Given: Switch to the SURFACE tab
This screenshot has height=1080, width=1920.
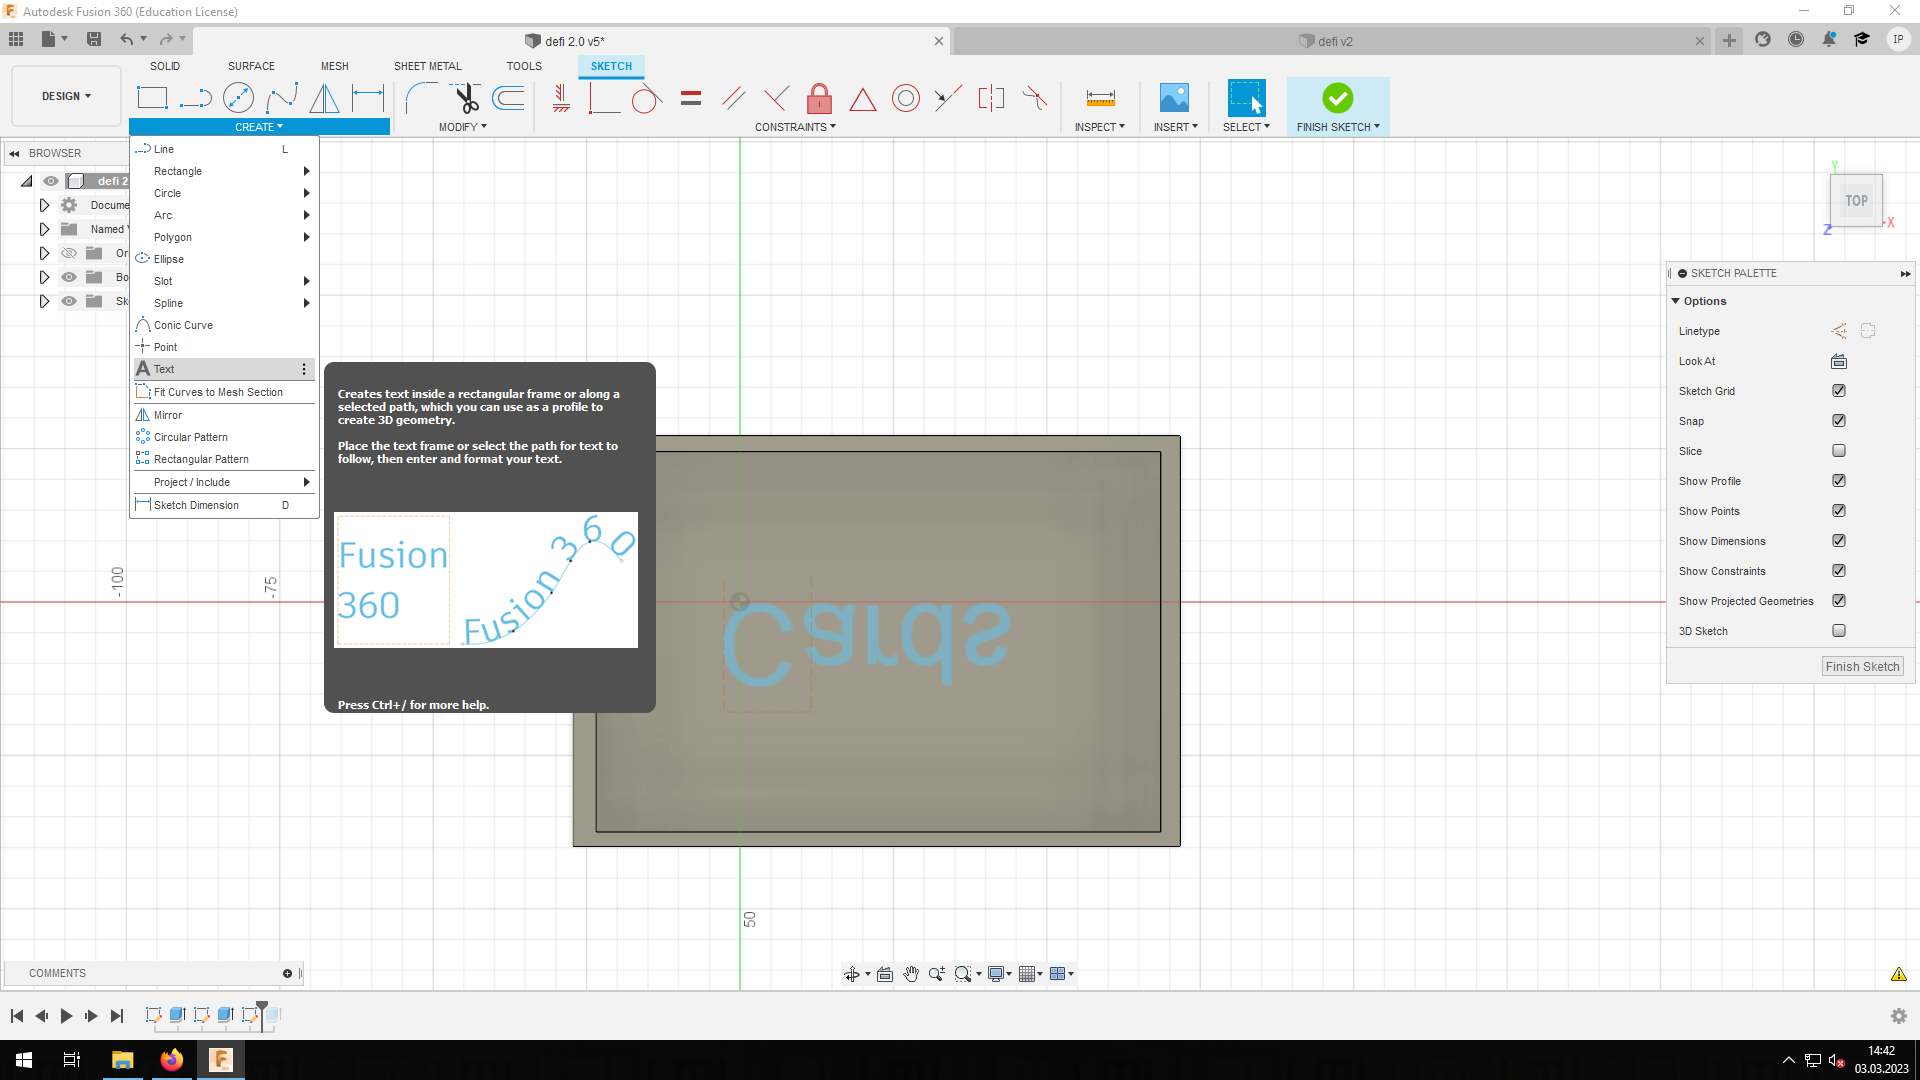Looking at the screenshot, I should click(x=251, y=66).
